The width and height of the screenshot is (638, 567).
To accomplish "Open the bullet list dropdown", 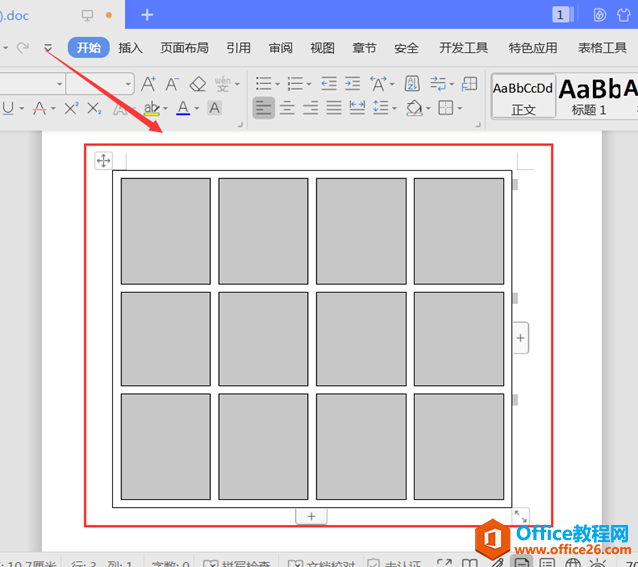I will [276, 85].
